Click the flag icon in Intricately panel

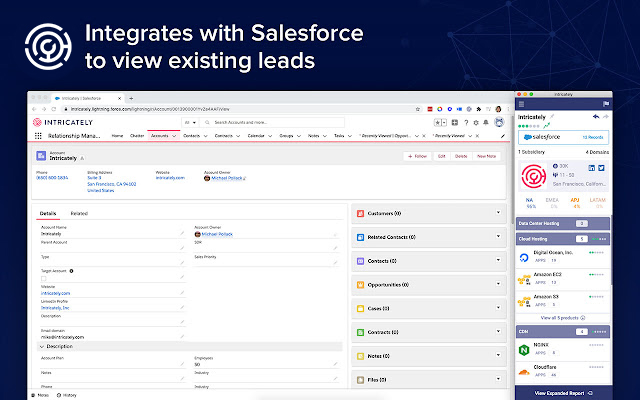605,103
